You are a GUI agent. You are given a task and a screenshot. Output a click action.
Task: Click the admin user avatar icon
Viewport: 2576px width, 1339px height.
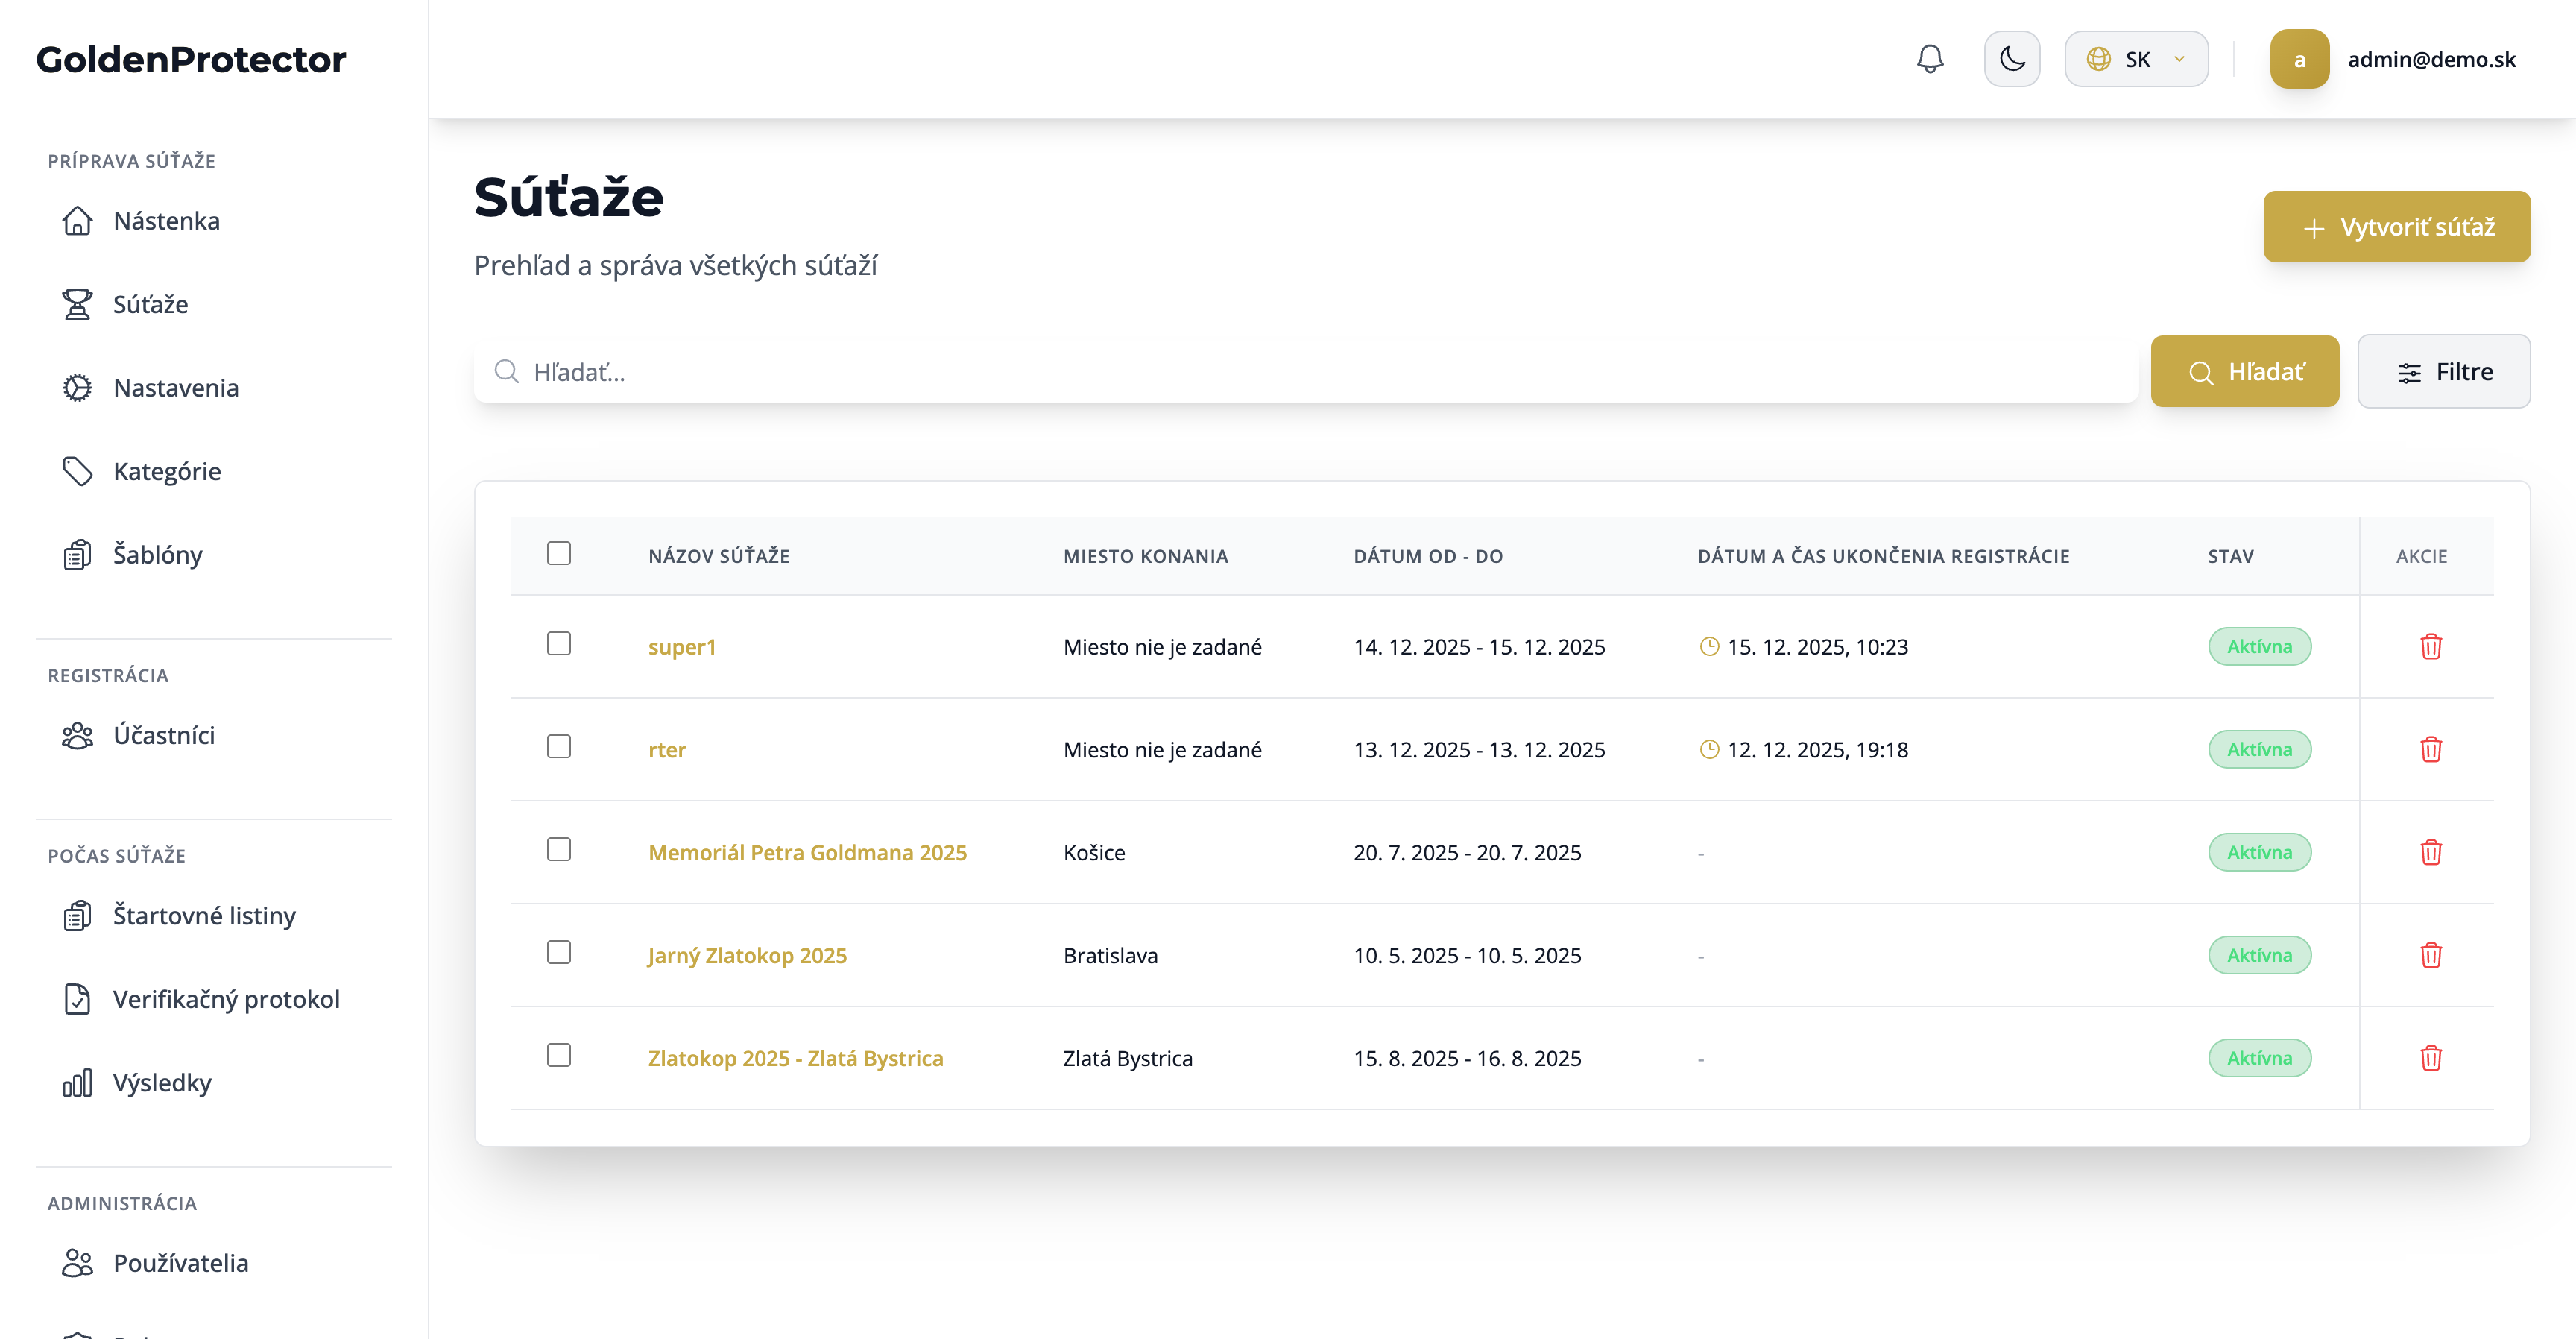click(2299, 59)
